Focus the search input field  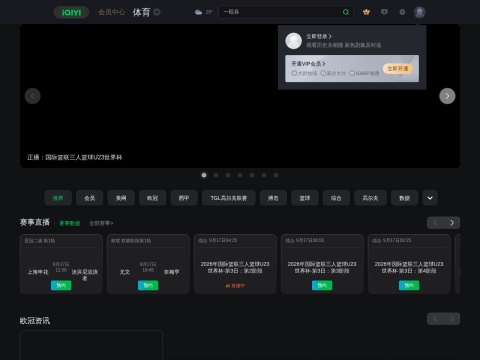coord(280,12)
